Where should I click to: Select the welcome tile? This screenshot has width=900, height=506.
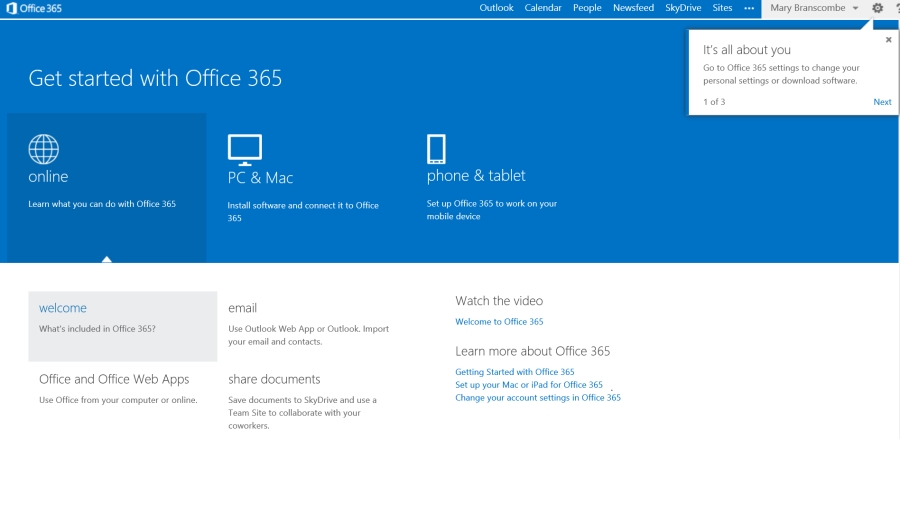point(123,326)
